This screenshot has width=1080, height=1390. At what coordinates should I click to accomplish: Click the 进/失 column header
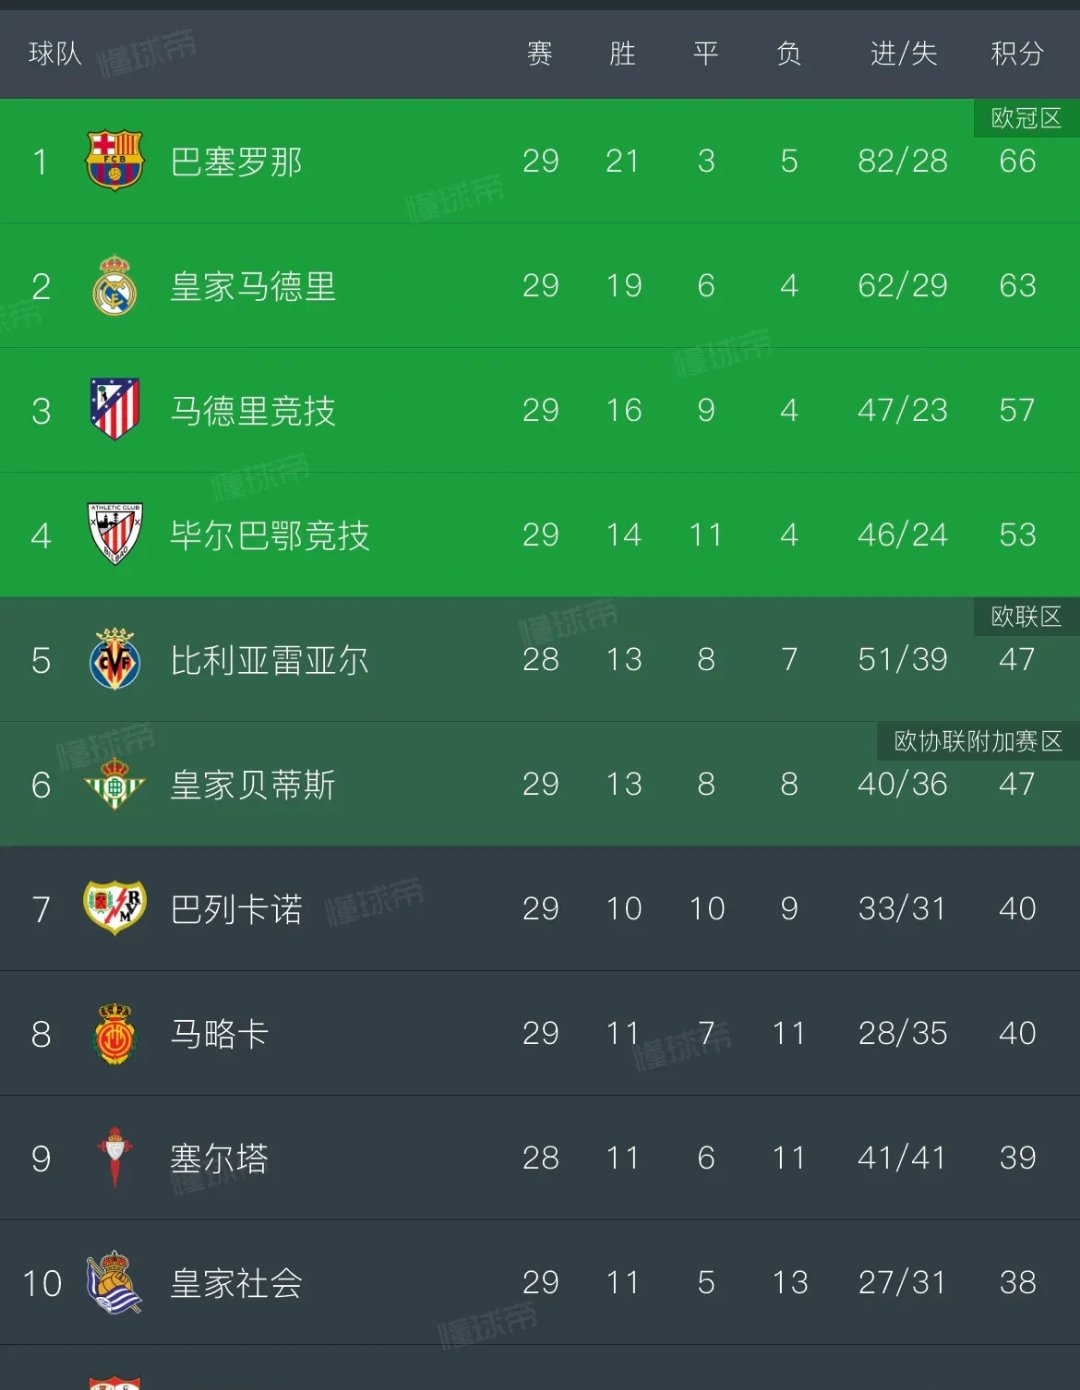click(903, 53)
